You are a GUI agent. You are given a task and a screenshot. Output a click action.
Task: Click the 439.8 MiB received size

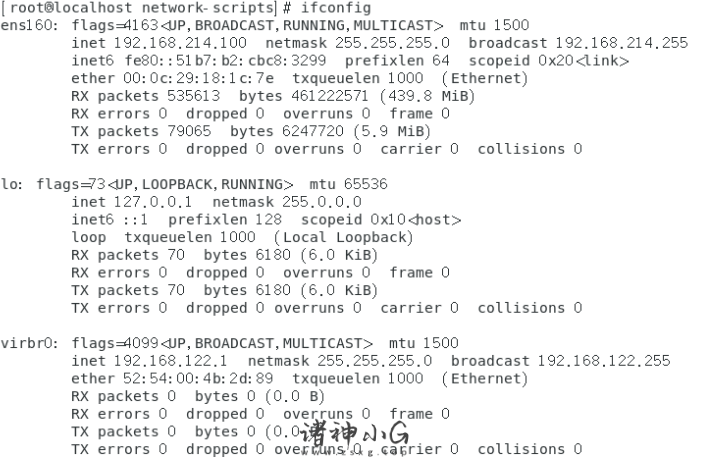[x=427, y=96]
